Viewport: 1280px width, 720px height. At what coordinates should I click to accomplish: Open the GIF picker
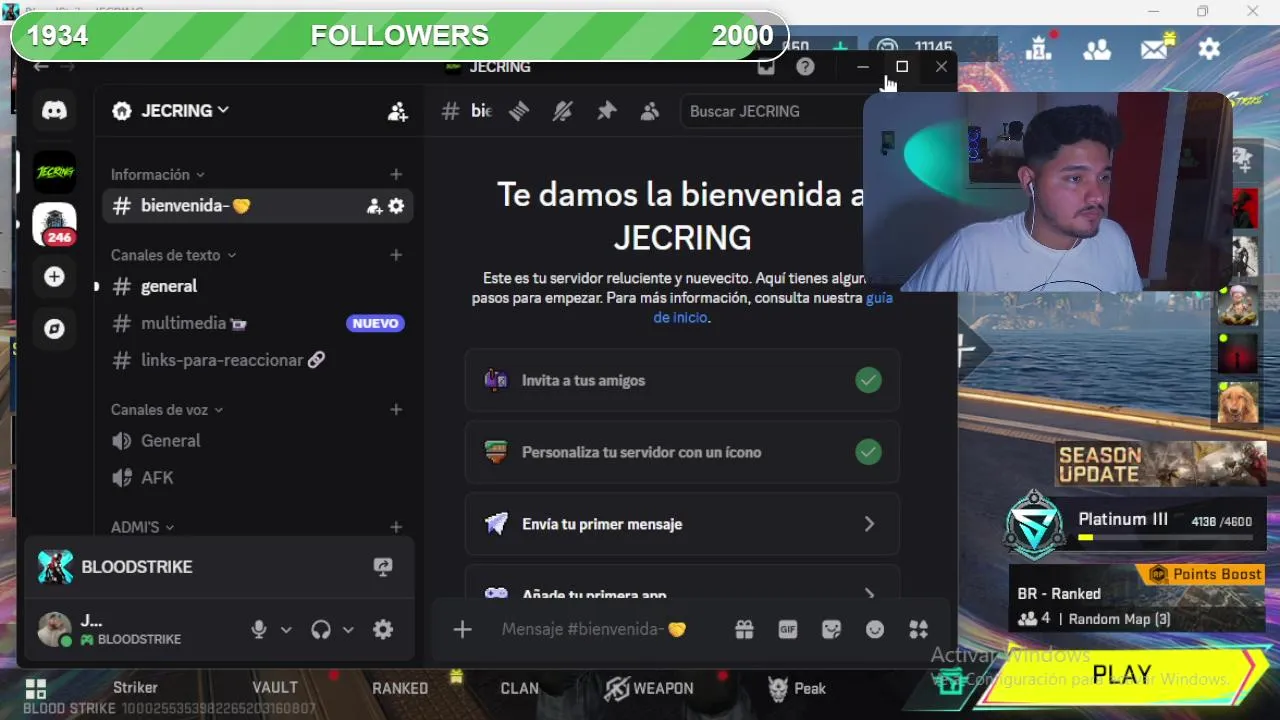pyautogui.click(x=788, y=629)
